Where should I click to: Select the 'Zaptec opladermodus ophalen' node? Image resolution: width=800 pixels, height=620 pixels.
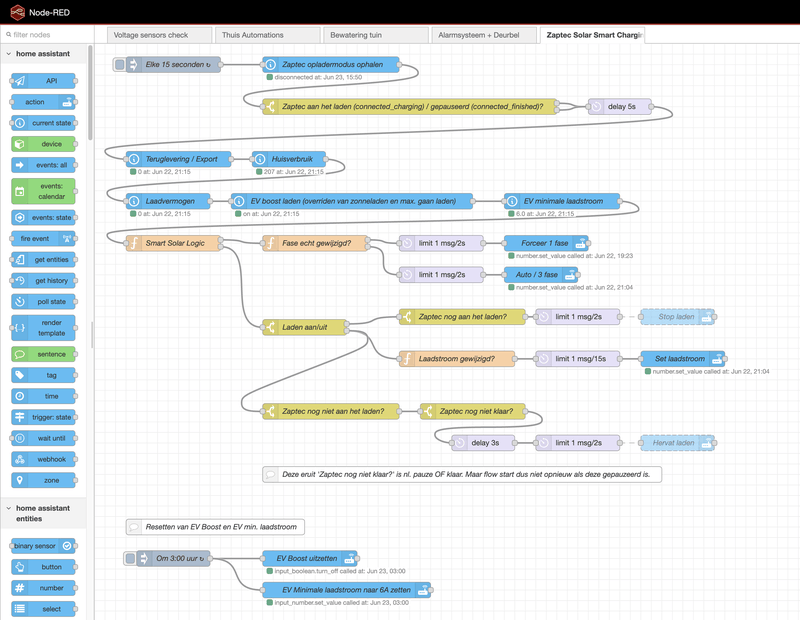[x=331, y=65]
